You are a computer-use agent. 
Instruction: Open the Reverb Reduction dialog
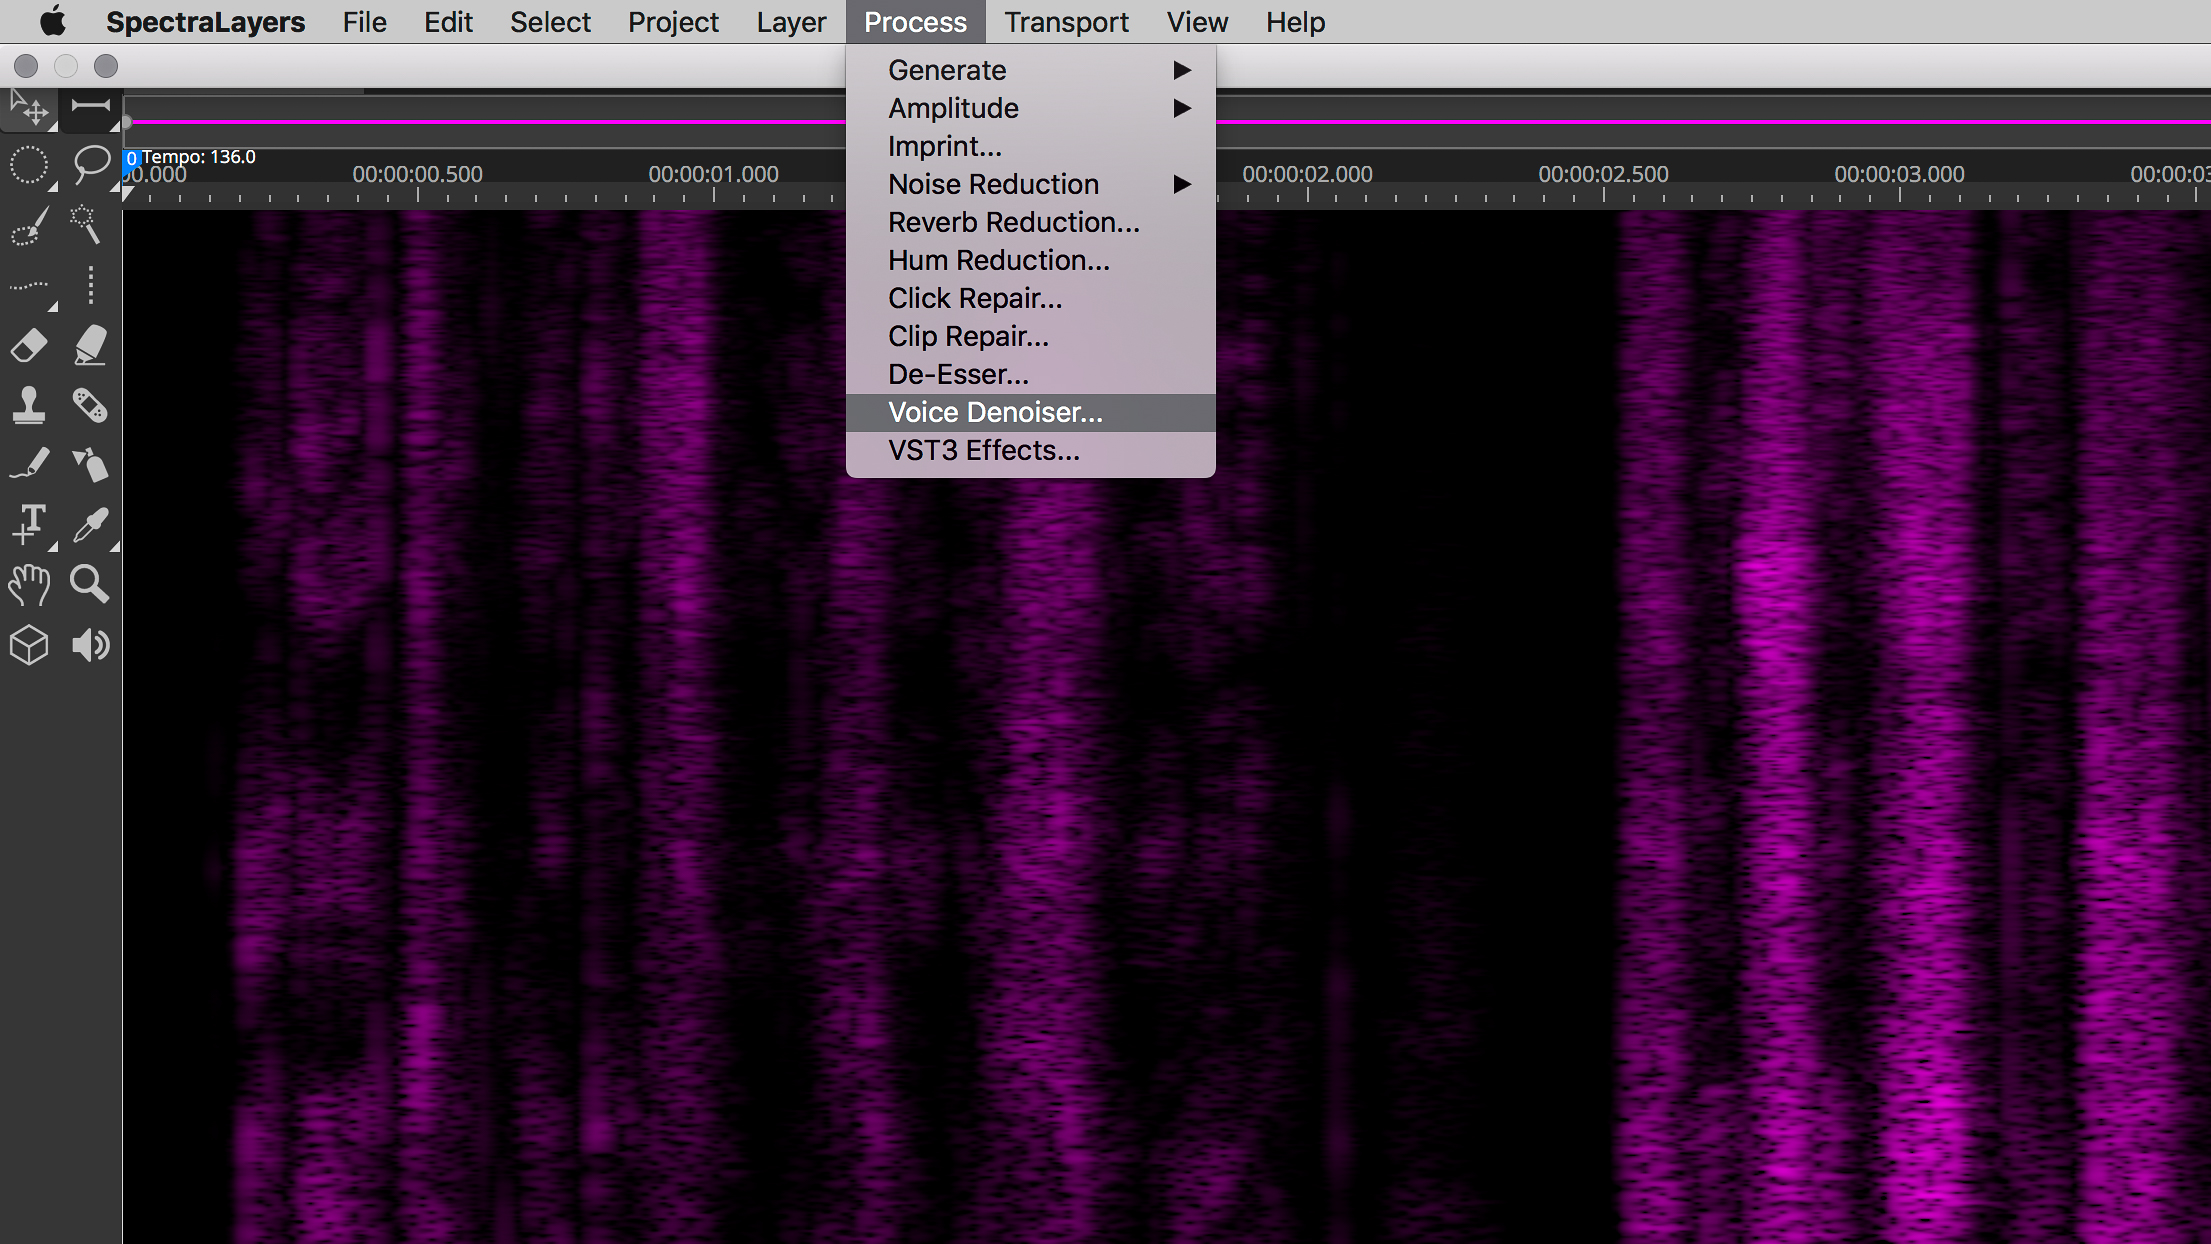pyautogui.click(x=1013, y=222)
